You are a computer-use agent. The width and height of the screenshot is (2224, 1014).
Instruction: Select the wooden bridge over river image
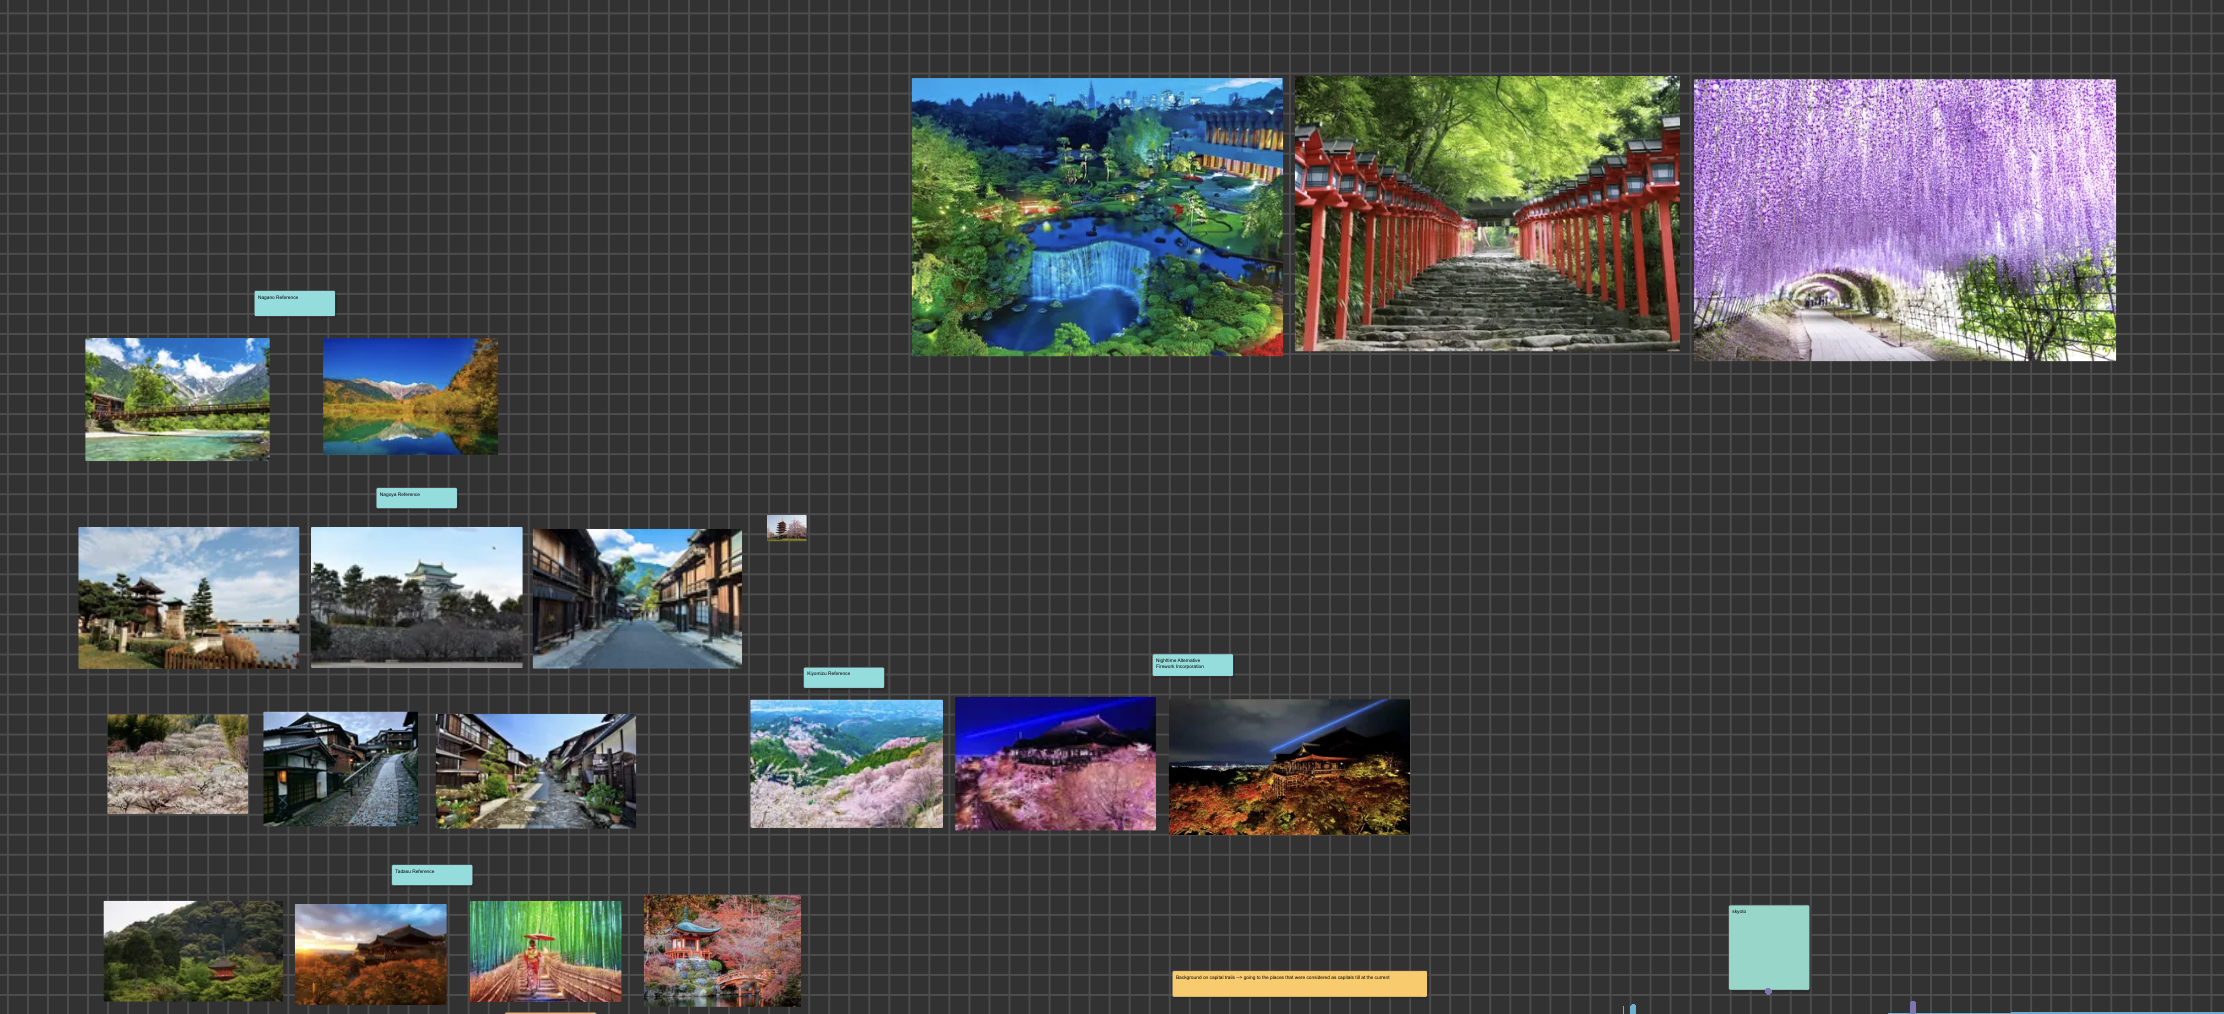(x=177, y=399)
